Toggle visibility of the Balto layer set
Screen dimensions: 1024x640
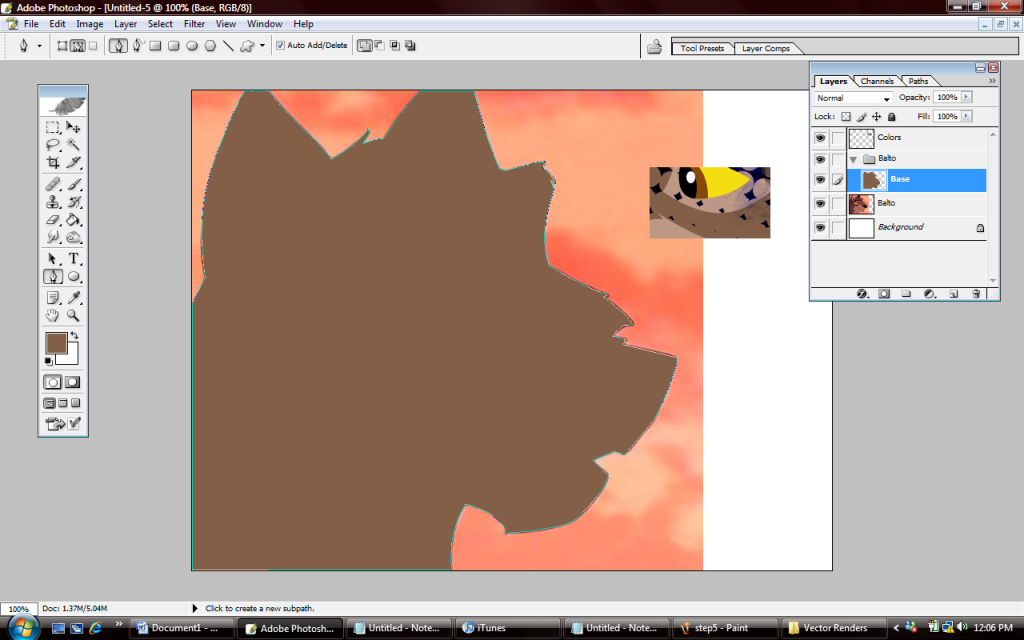820,159
